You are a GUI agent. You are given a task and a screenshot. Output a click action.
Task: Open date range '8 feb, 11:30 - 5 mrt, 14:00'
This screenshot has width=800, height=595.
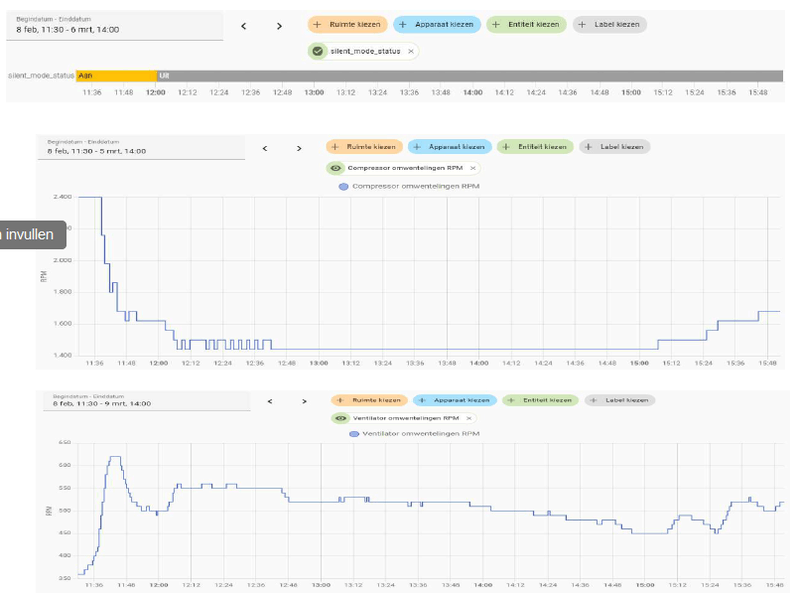tap(141, 148)
